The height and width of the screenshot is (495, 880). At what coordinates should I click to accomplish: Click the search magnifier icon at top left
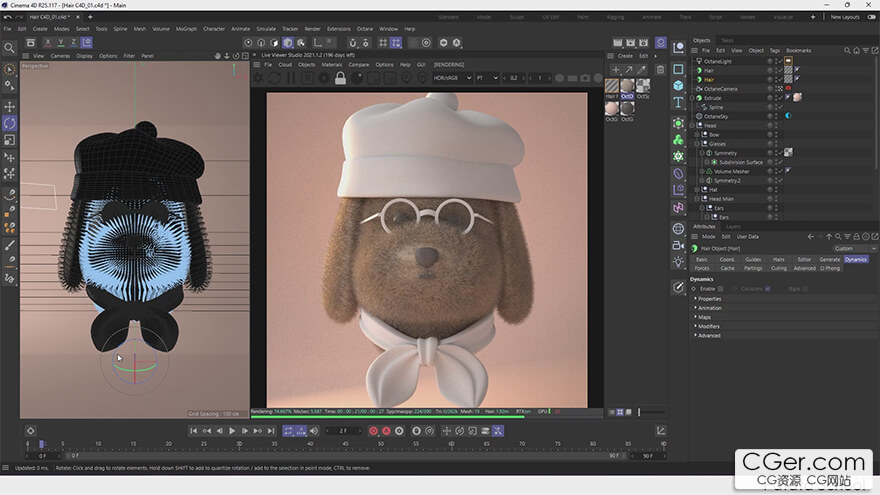(10, 48)
